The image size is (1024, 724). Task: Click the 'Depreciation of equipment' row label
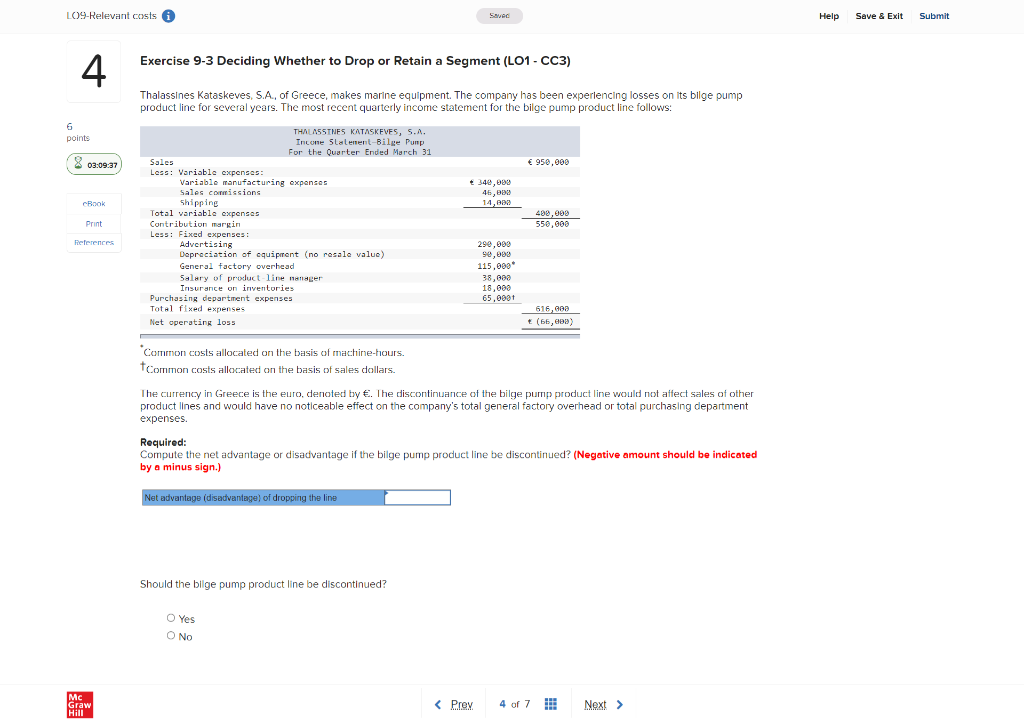point(282,254)
